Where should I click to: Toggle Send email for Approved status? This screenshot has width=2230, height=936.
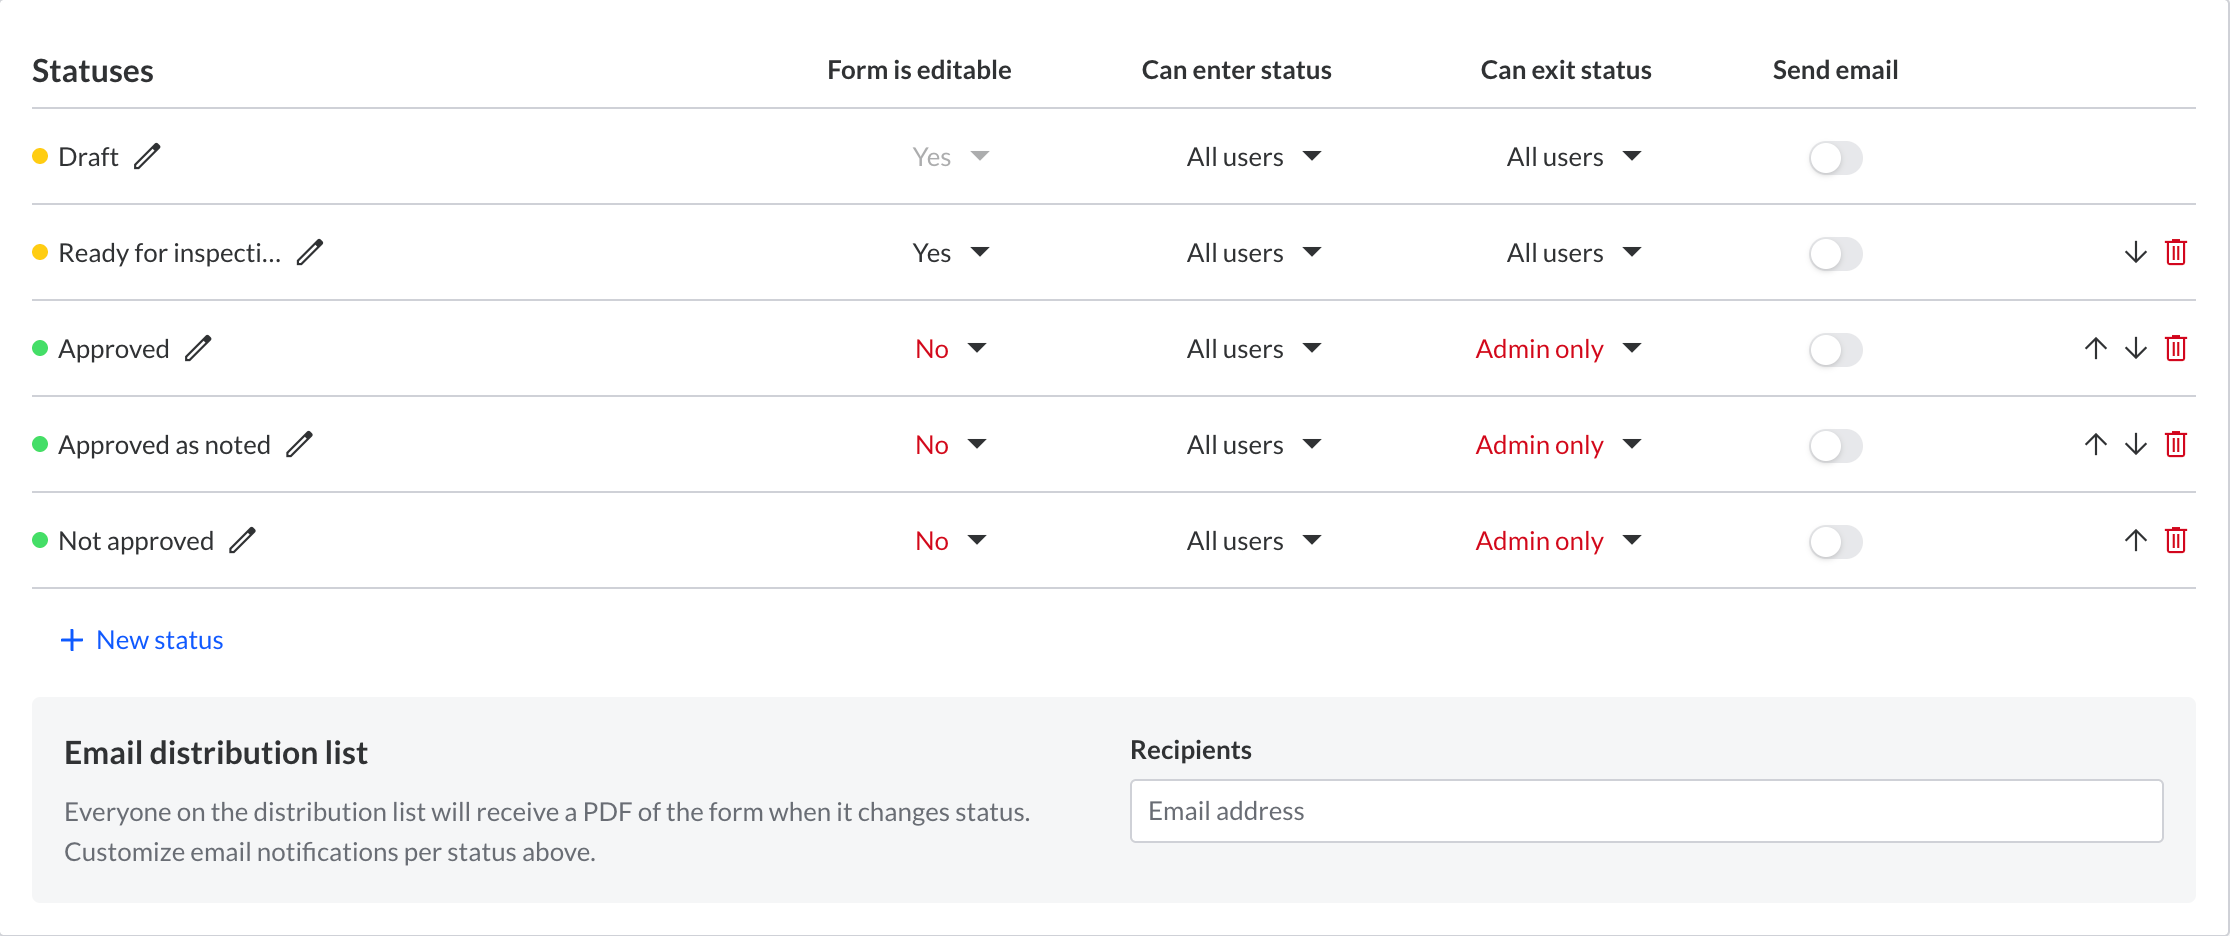point(1835,350)
